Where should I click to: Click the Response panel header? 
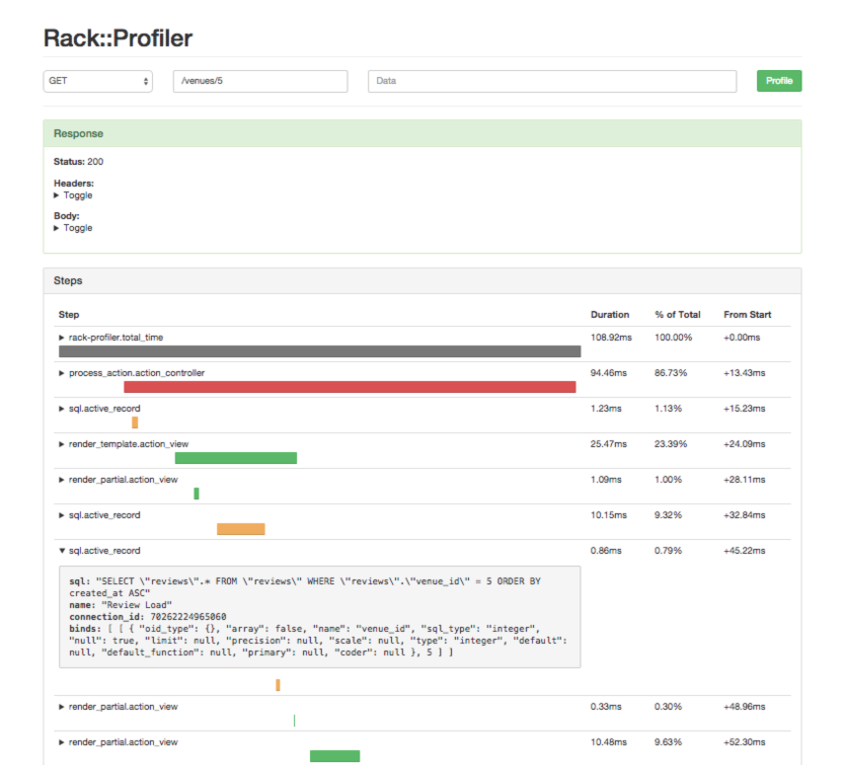[422, 134]
